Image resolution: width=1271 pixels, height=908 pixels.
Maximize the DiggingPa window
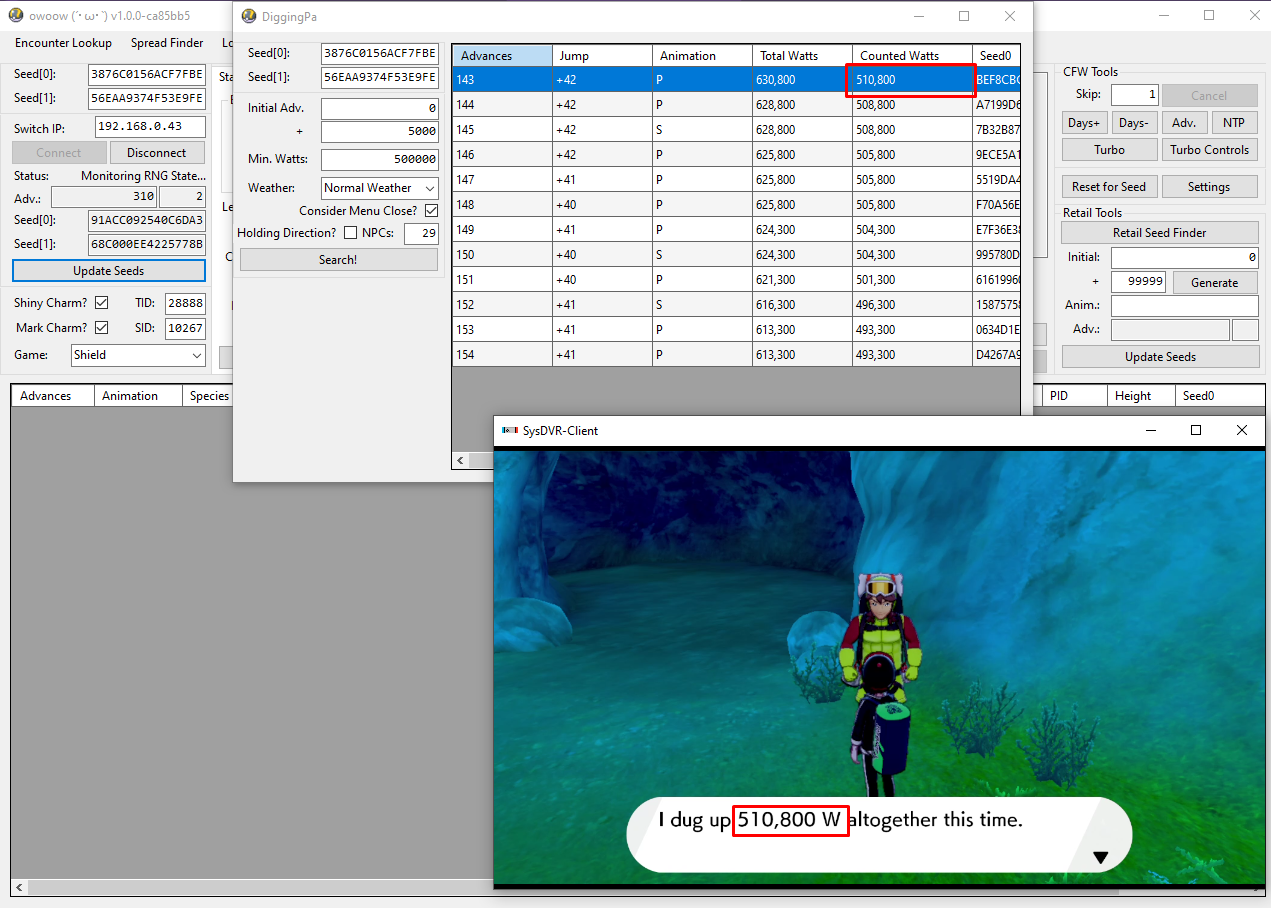tap(964, 16)
